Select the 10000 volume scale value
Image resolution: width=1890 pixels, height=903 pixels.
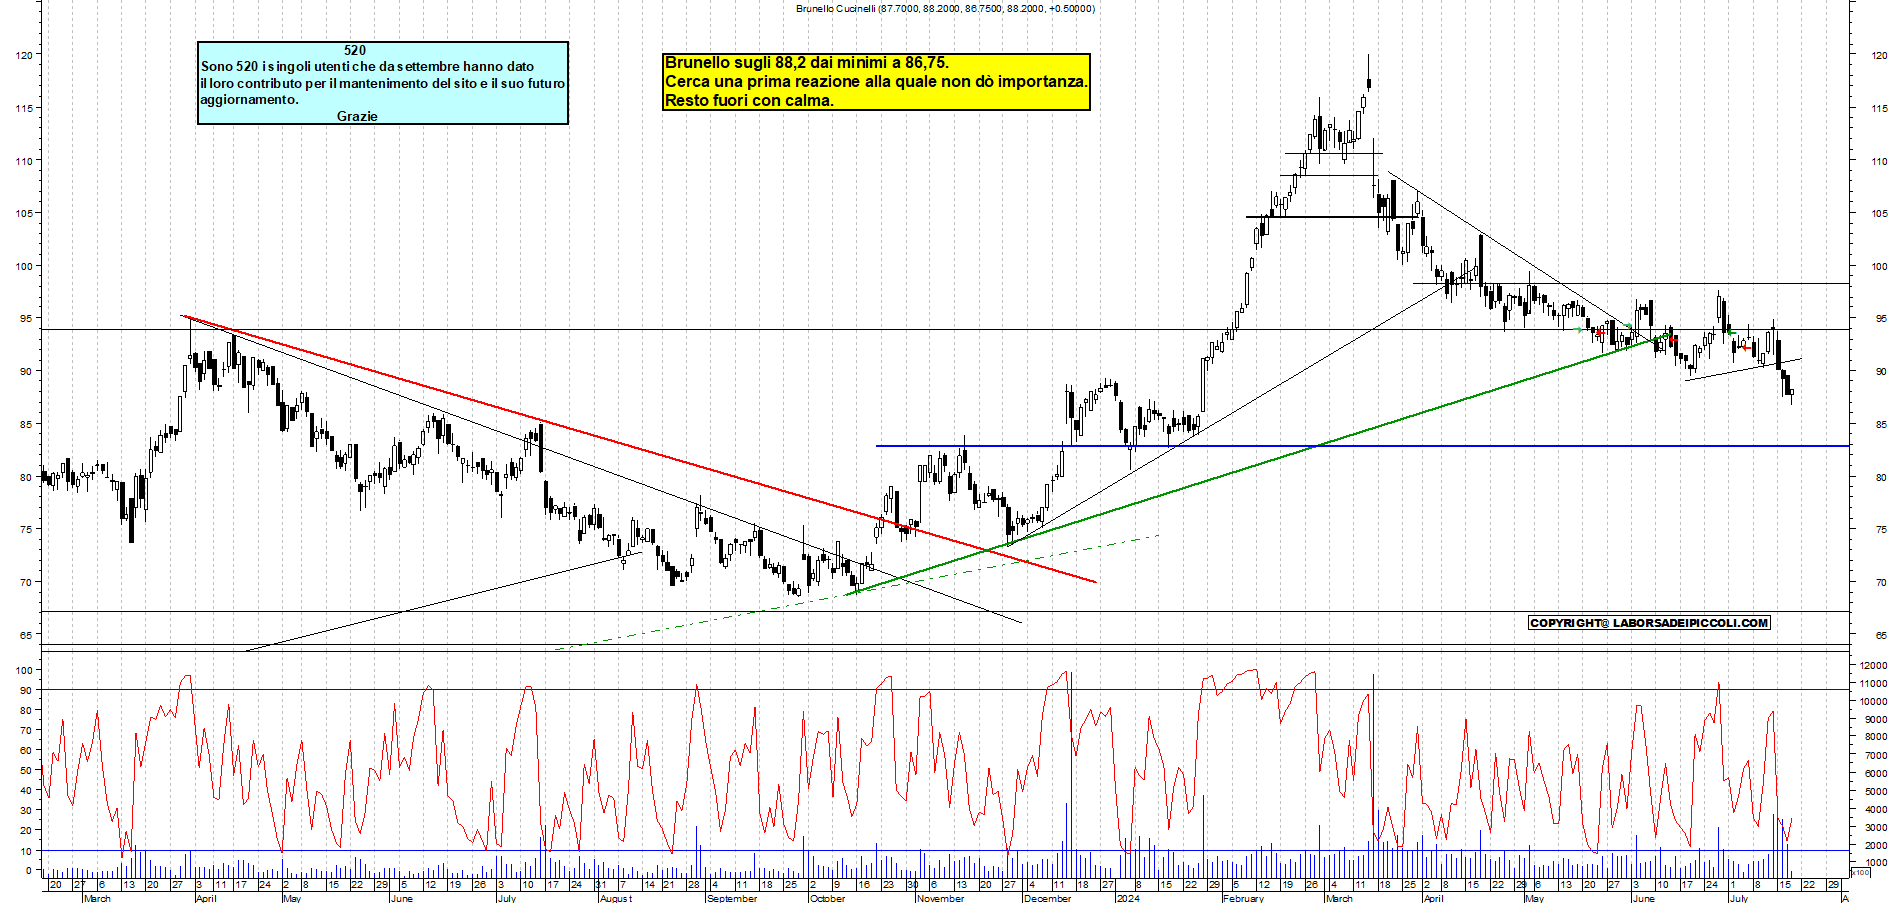click(1873, 701)
